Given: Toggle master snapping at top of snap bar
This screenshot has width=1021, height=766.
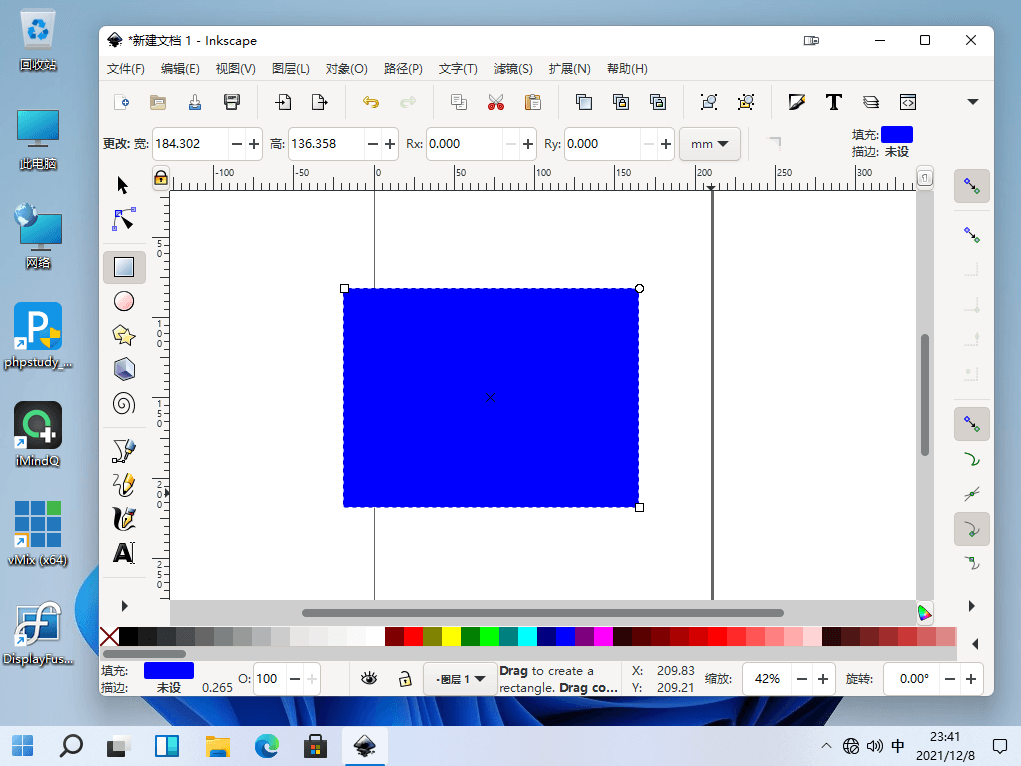Looking at the screenshot, I should click(x=972, y=186).
